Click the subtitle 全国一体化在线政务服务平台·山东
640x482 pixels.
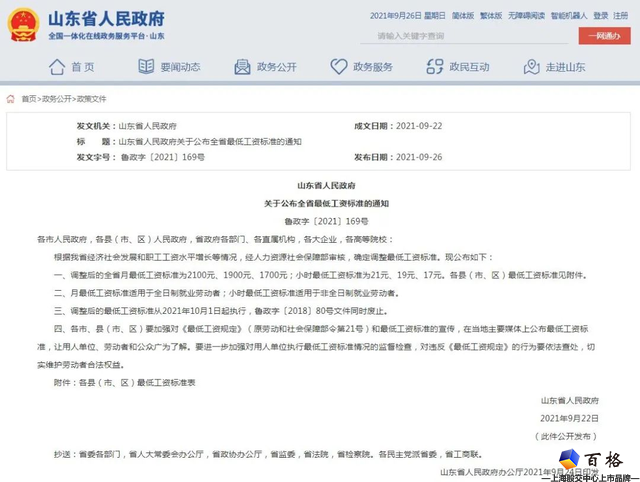(107, 36)
